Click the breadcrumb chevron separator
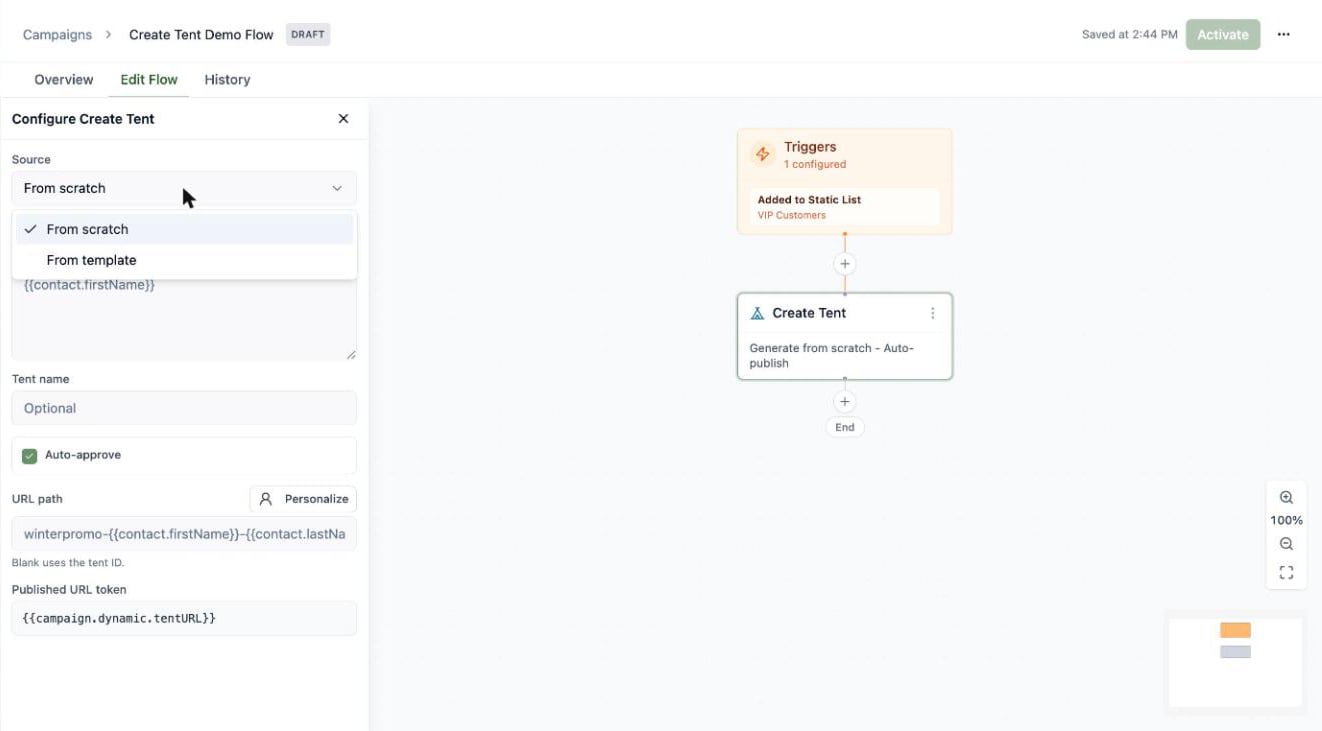The width and height of the screenshot is (1322, 731). click(x=108, y=34)
